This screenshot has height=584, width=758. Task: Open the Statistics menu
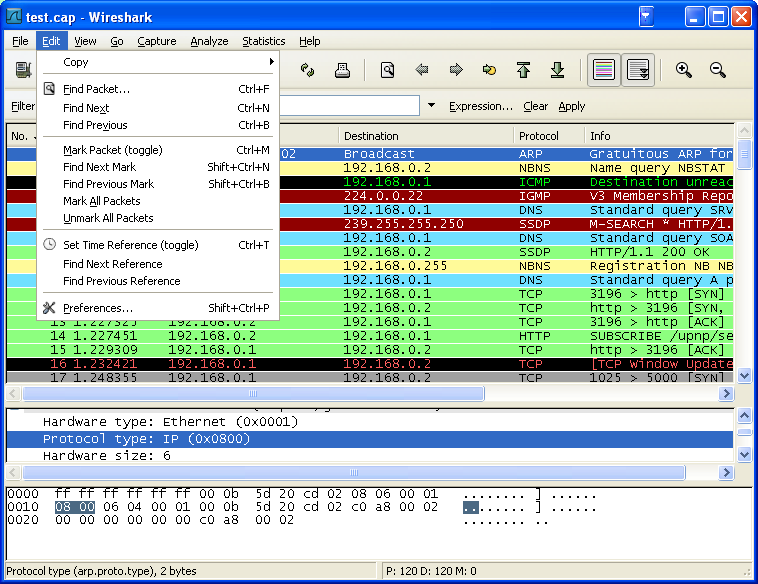263,41
